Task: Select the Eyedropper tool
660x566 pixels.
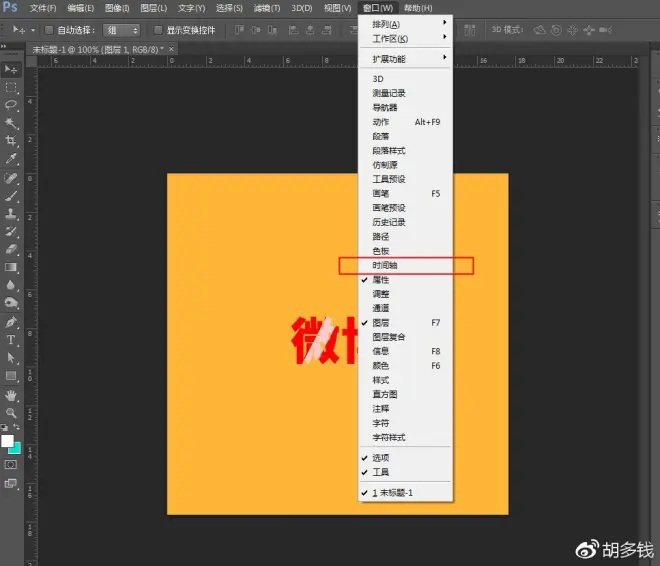Action: point(11,158)
